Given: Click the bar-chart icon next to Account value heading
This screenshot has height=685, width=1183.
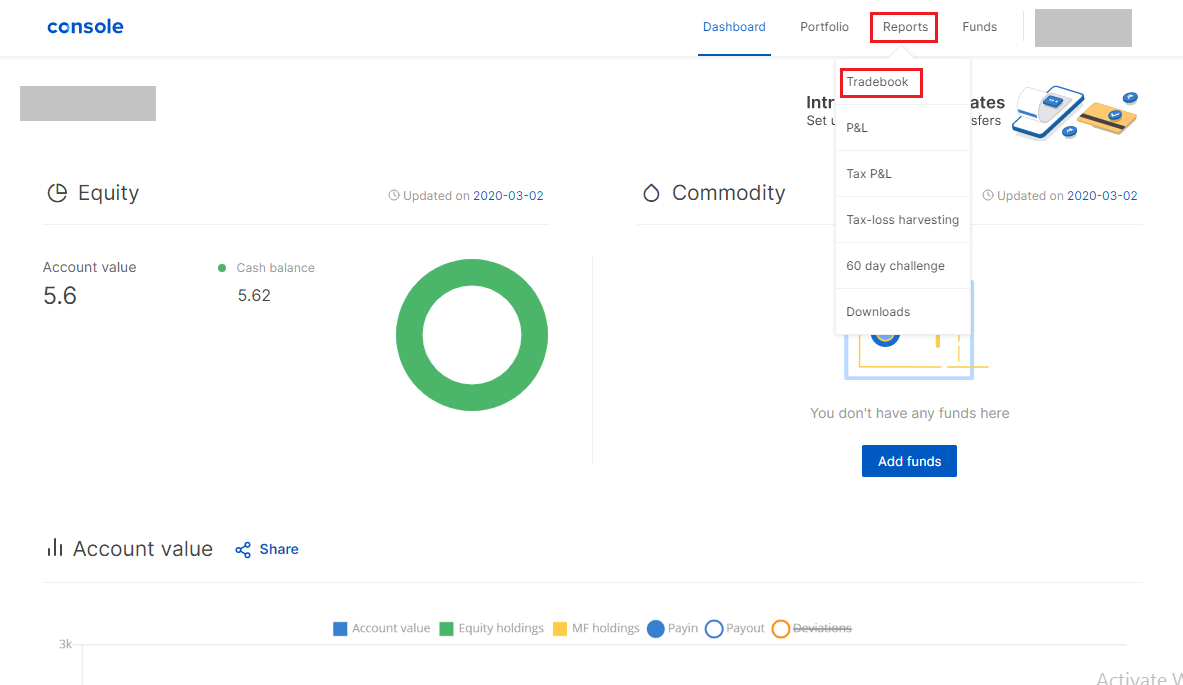Looking at the screenshot, I should pos(55,548).
